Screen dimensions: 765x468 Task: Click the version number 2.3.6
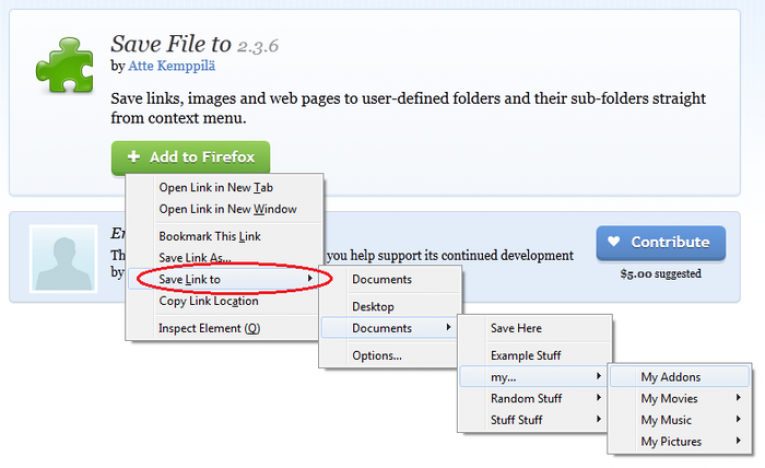pos(258,46)
